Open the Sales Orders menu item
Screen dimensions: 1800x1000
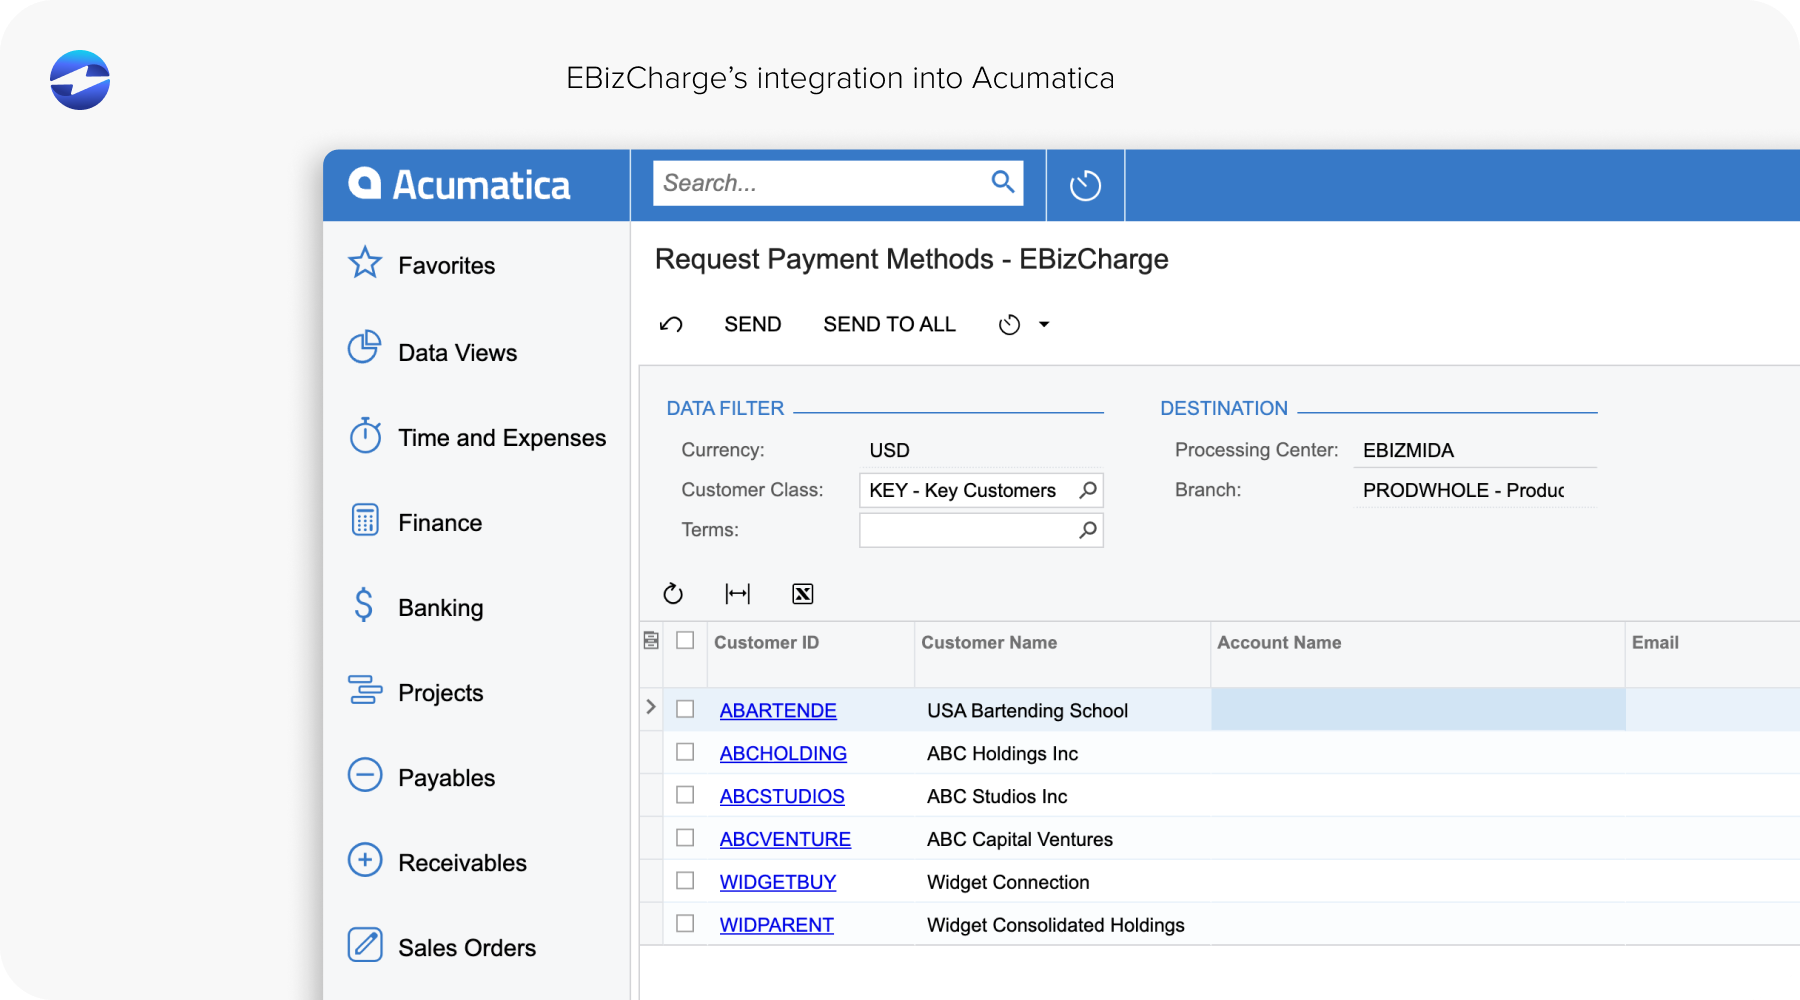click(x=467, y=946)
